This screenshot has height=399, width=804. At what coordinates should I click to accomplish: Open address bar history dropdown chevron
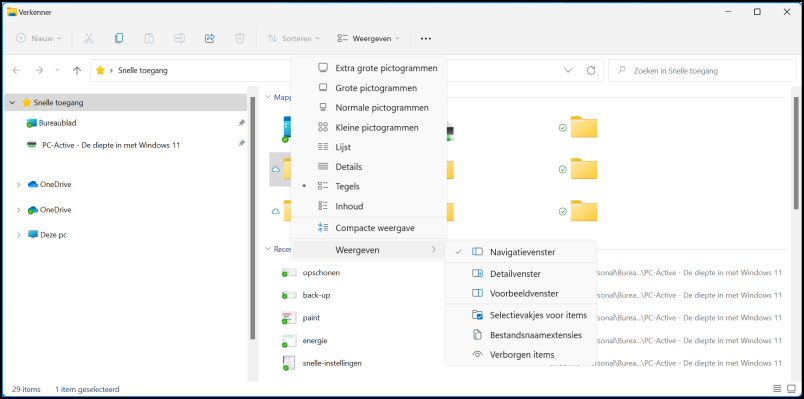coord(568,71)
